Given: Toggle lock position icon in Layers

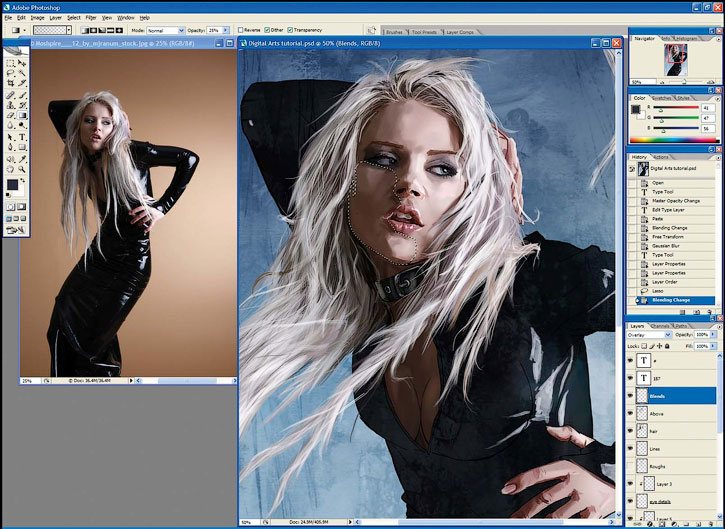Looking at the screenshot, I should pyautogui.click(x=660, y=346).
